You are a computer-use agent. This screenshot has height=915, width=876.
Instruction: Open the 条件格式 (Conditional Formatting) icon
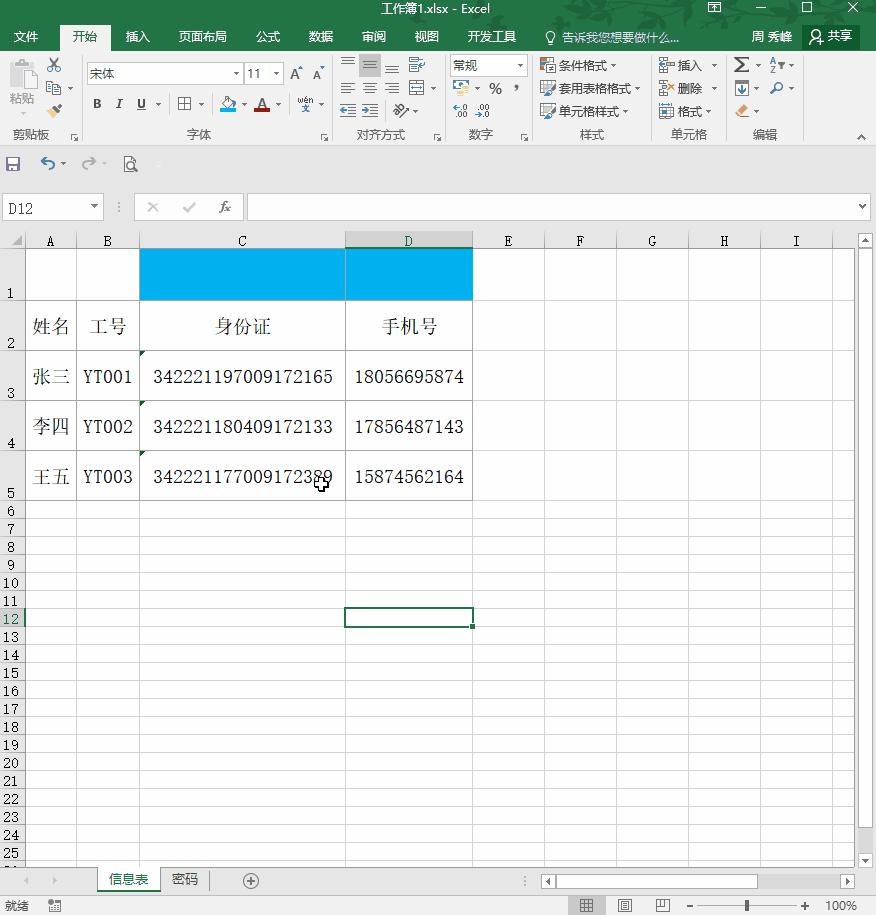(x=582, y=64)
